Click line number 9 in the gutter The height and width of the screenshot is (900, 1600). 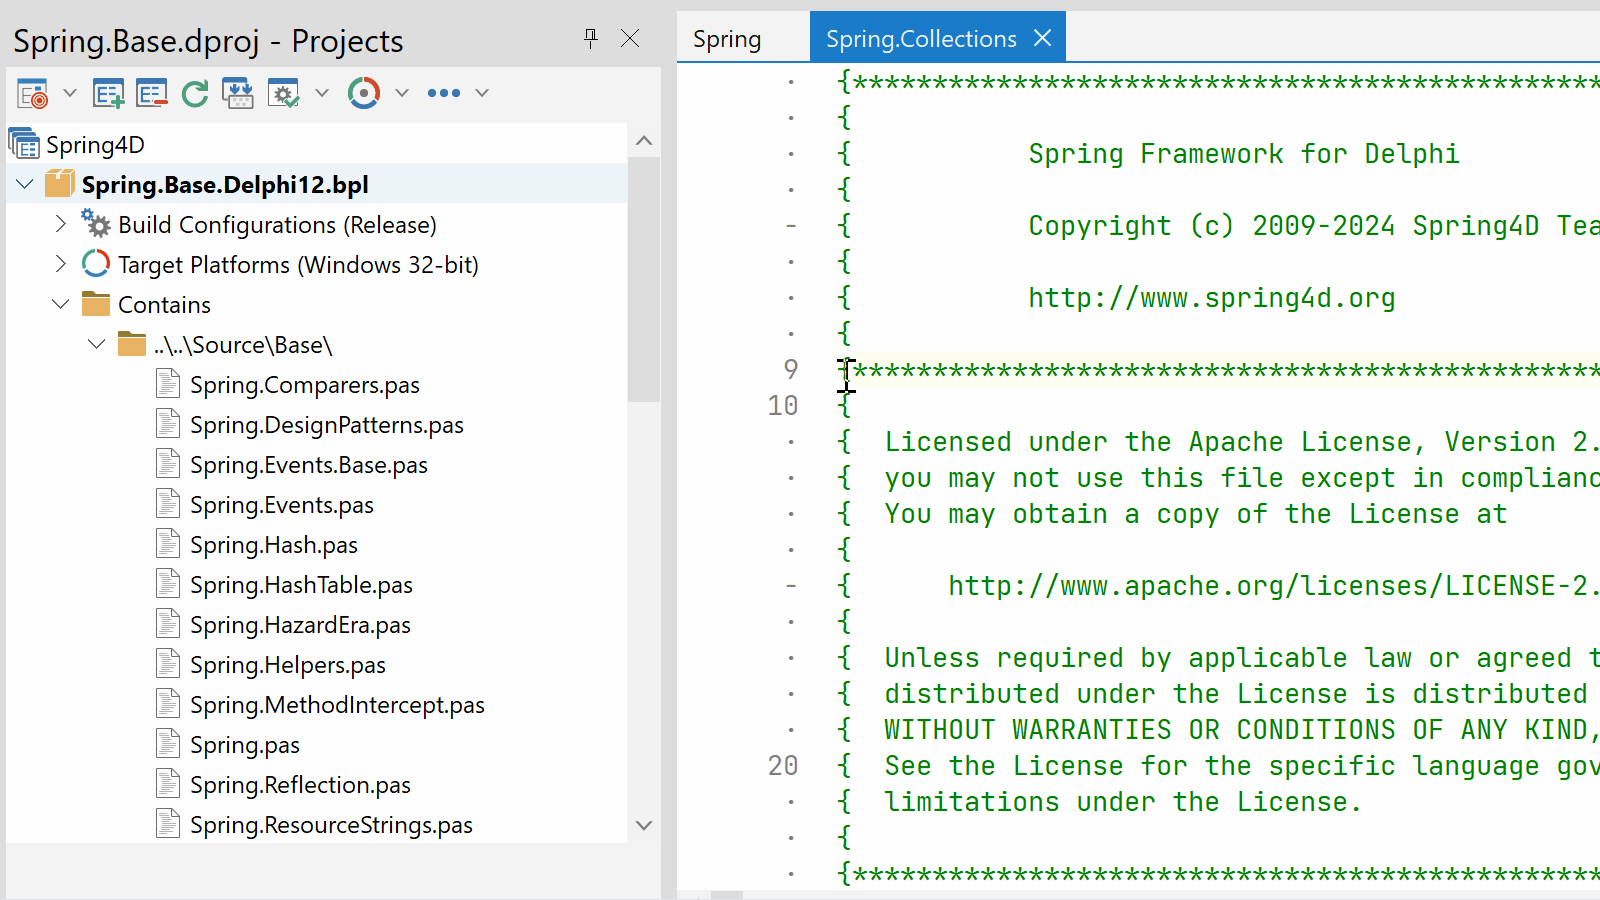point(791,370)
